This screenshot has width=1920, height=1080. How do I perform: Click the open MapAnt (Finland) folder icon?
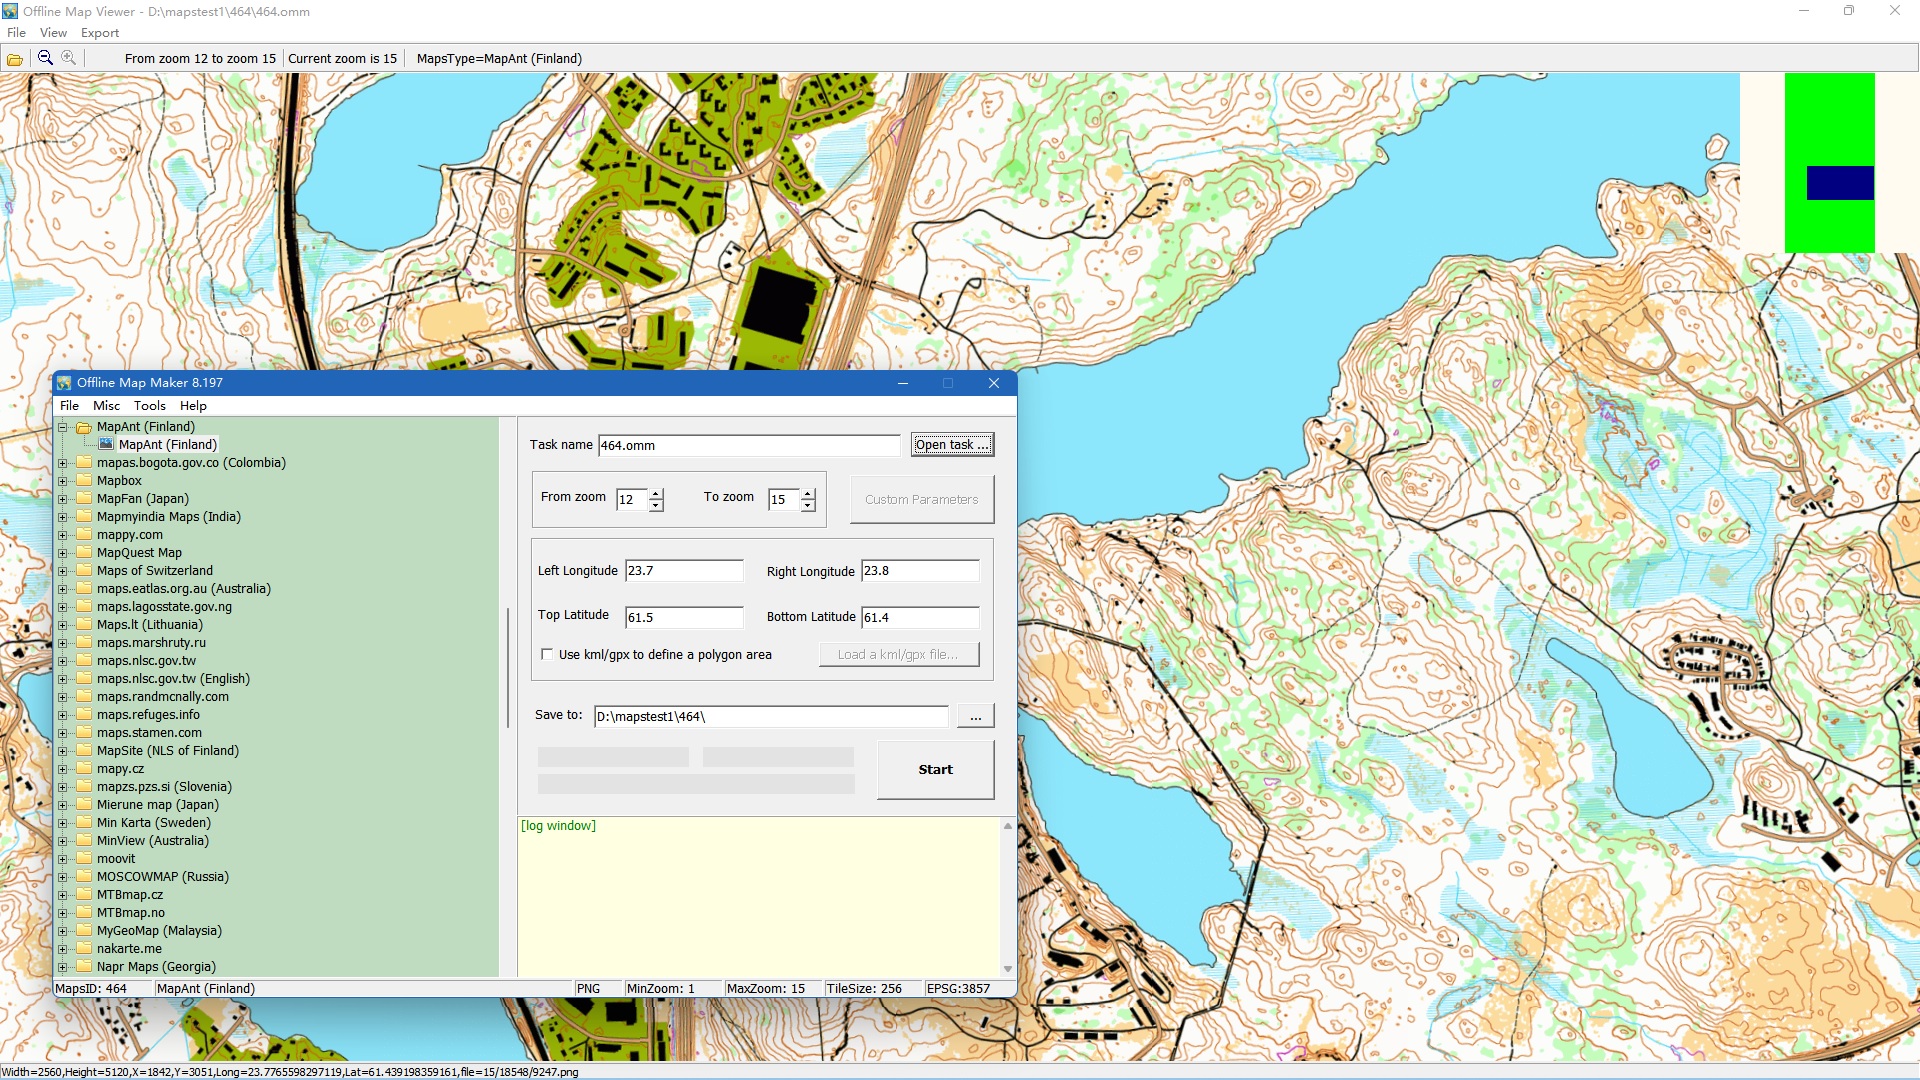(x=85, y=427)
